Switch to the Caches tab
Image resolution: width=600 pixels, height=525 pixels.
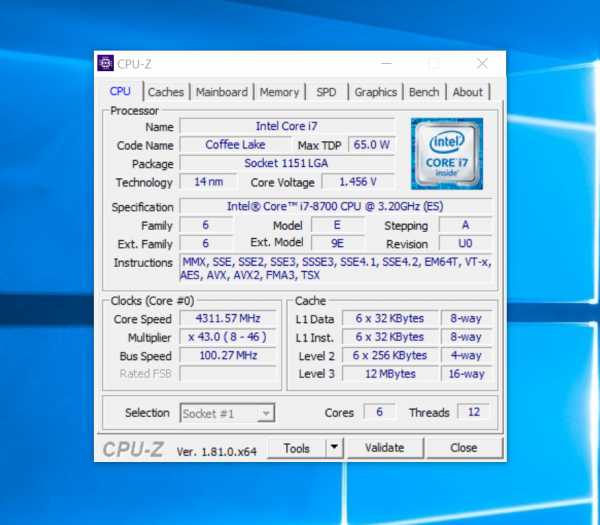pyautogui.click(x=166, y=92)
